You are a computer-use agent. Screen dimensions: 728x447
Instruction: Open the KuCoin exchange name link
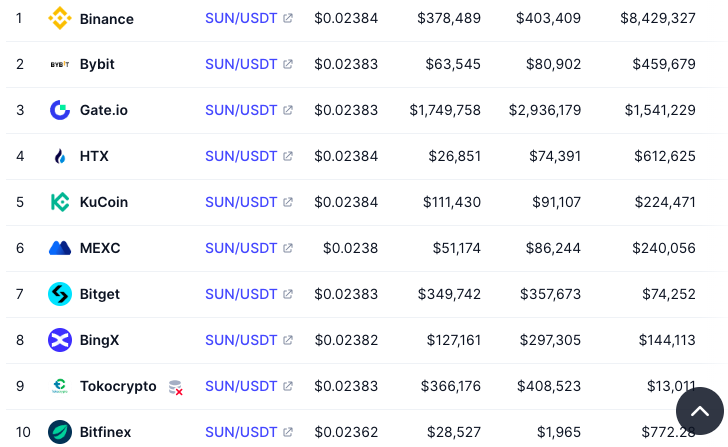click(104, 202)
